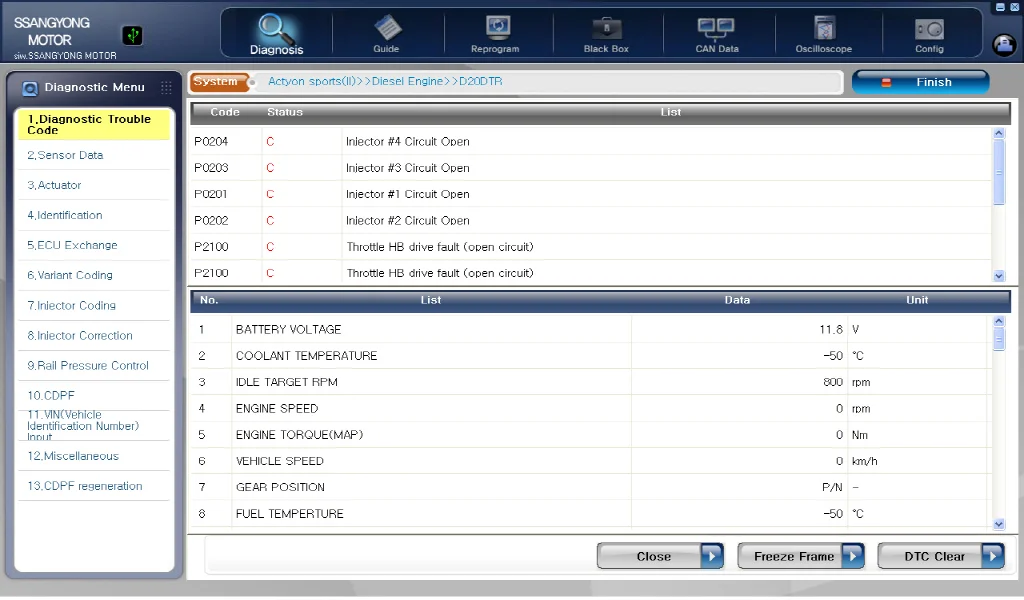Click the Status column header

pos(285,112)
